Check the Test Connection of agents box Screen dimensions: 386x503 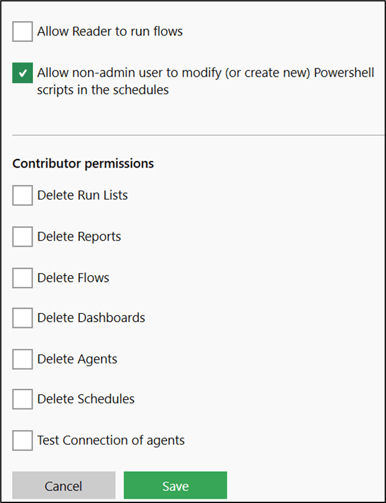tap(22, 440)
